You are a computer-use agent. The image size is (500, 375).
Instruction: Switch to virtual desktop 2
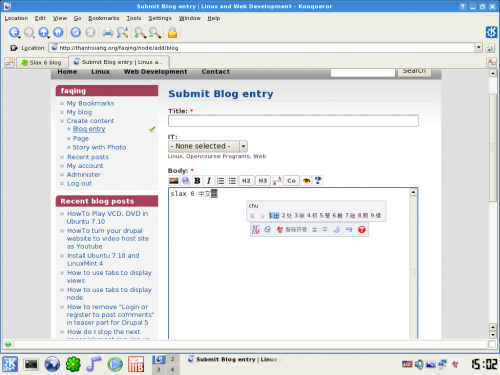pyautogui.click(x=172, y=359)
